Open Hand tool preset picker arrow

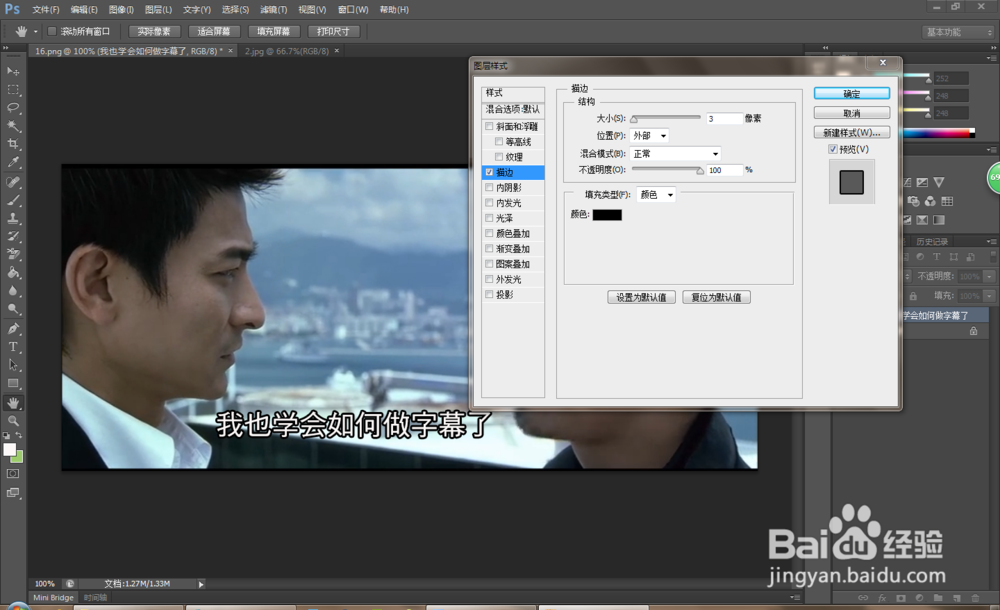[x=36, y=31]
